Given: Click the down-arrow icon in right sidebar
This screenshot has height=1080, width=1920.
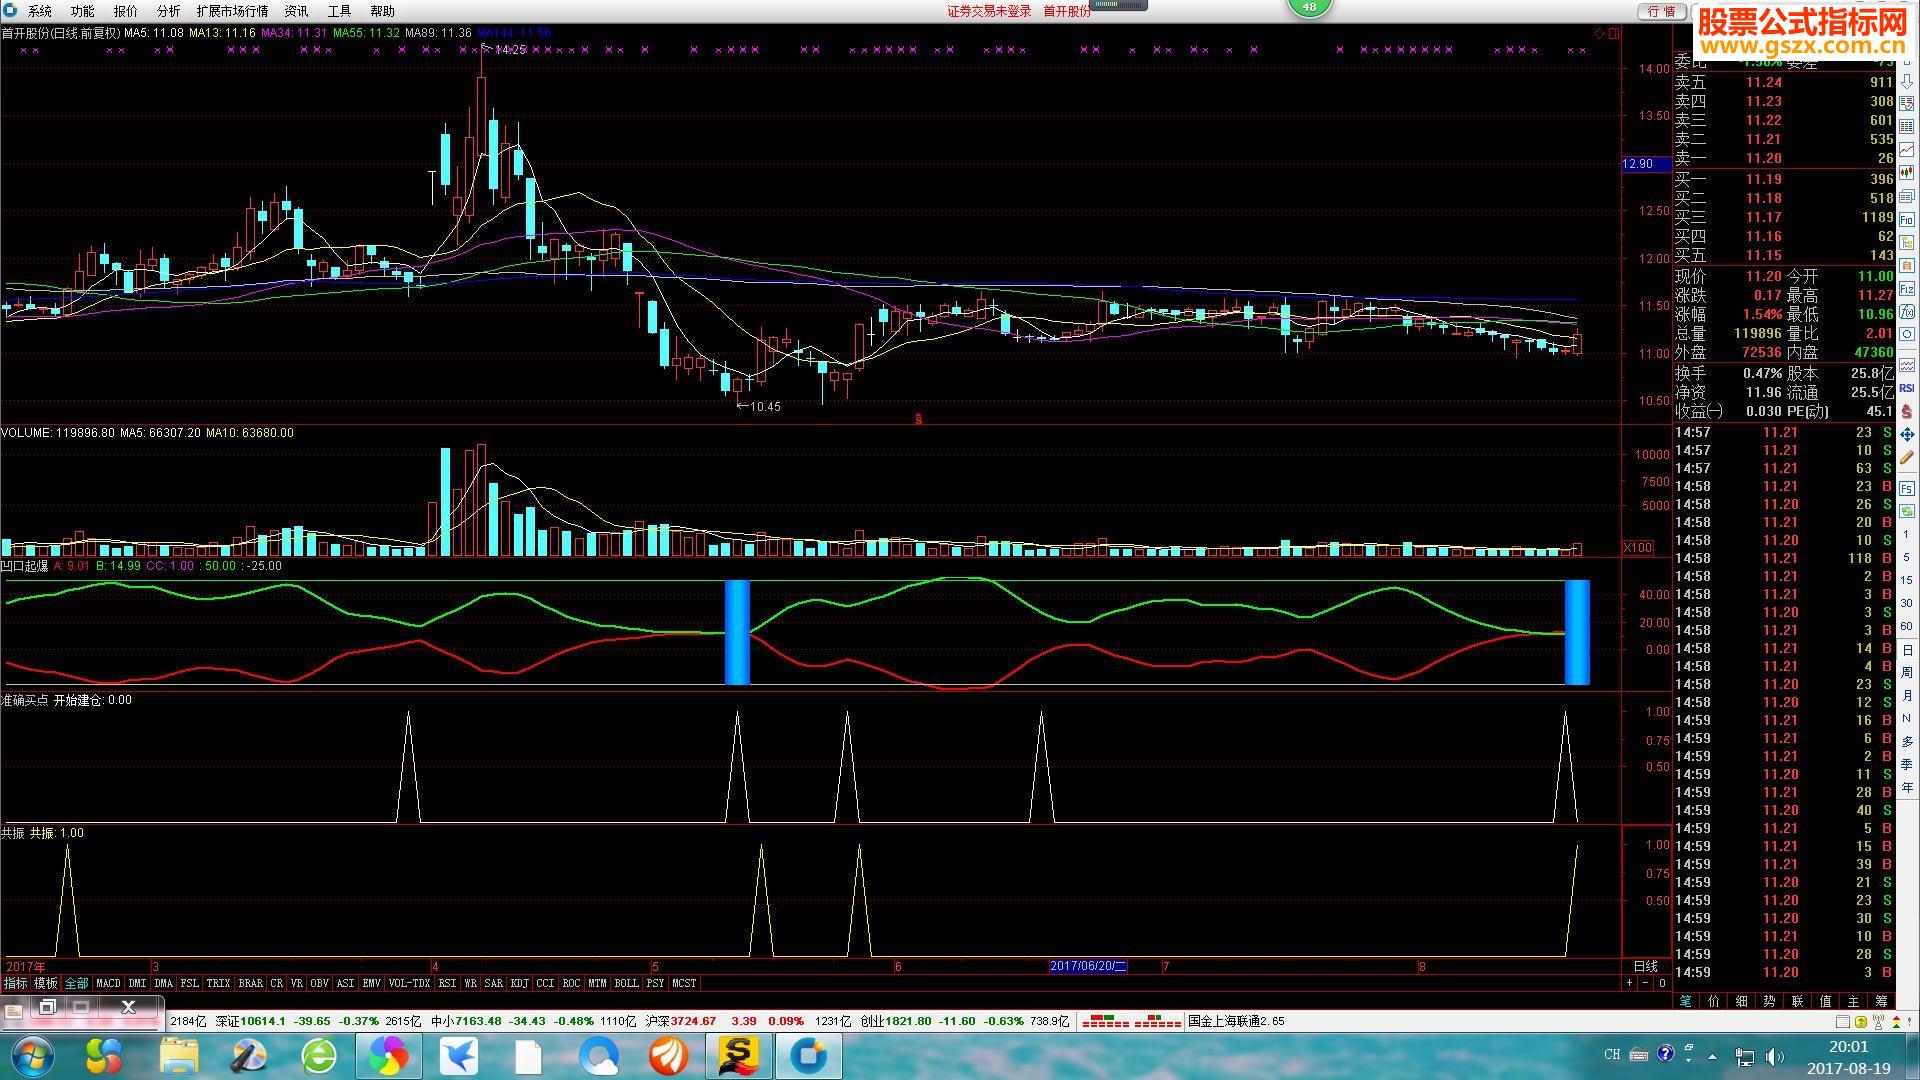Looking at the screenshot, I should (x=1907, y=81).
